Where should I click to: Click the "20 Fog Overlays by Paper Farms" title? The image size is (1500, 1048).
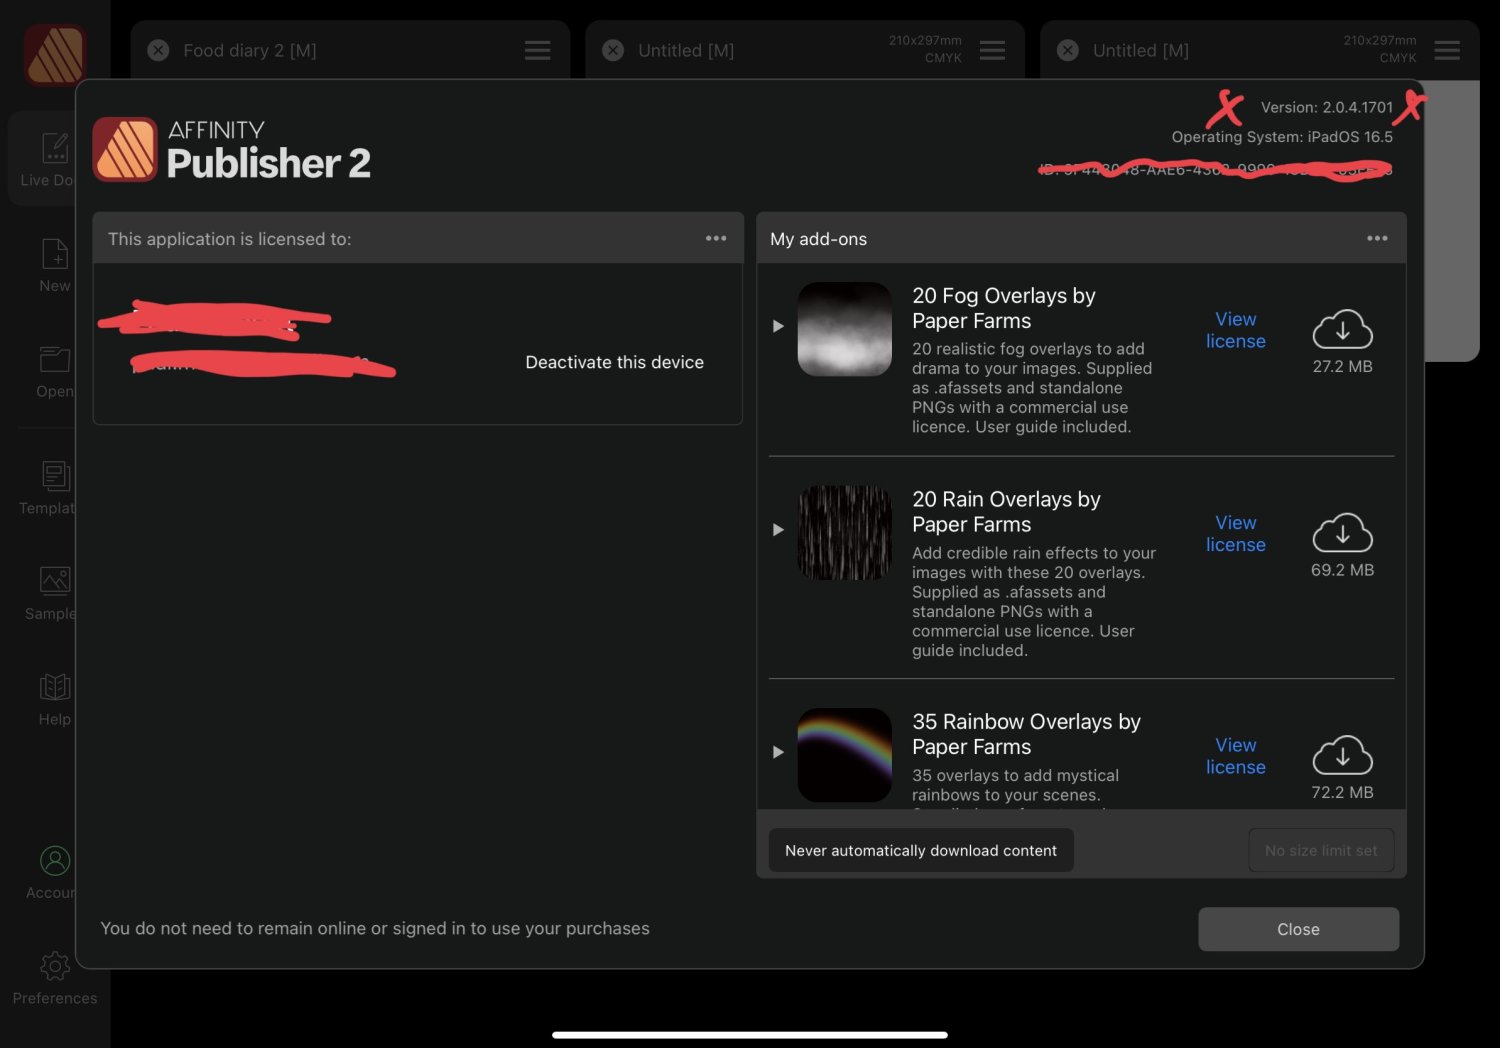[x=1004, y=308]
